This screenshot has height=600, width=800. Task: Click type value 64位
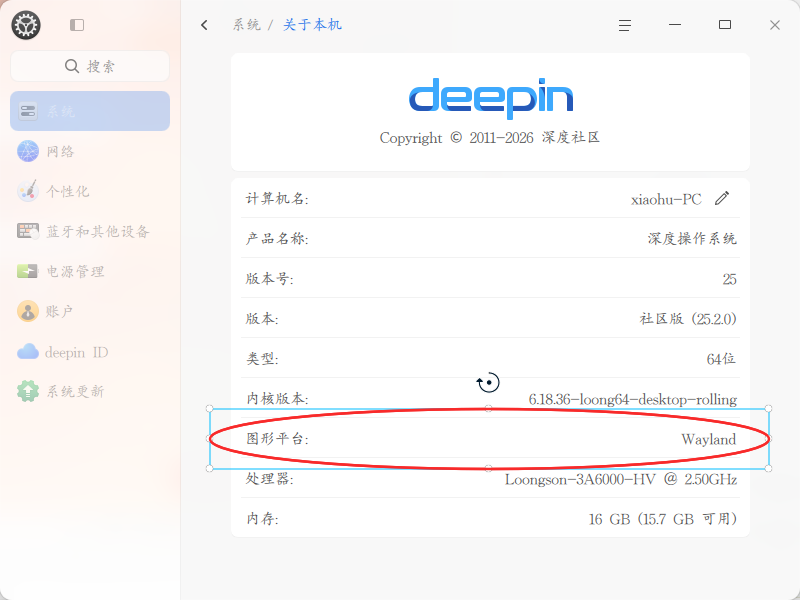(721, 359)
